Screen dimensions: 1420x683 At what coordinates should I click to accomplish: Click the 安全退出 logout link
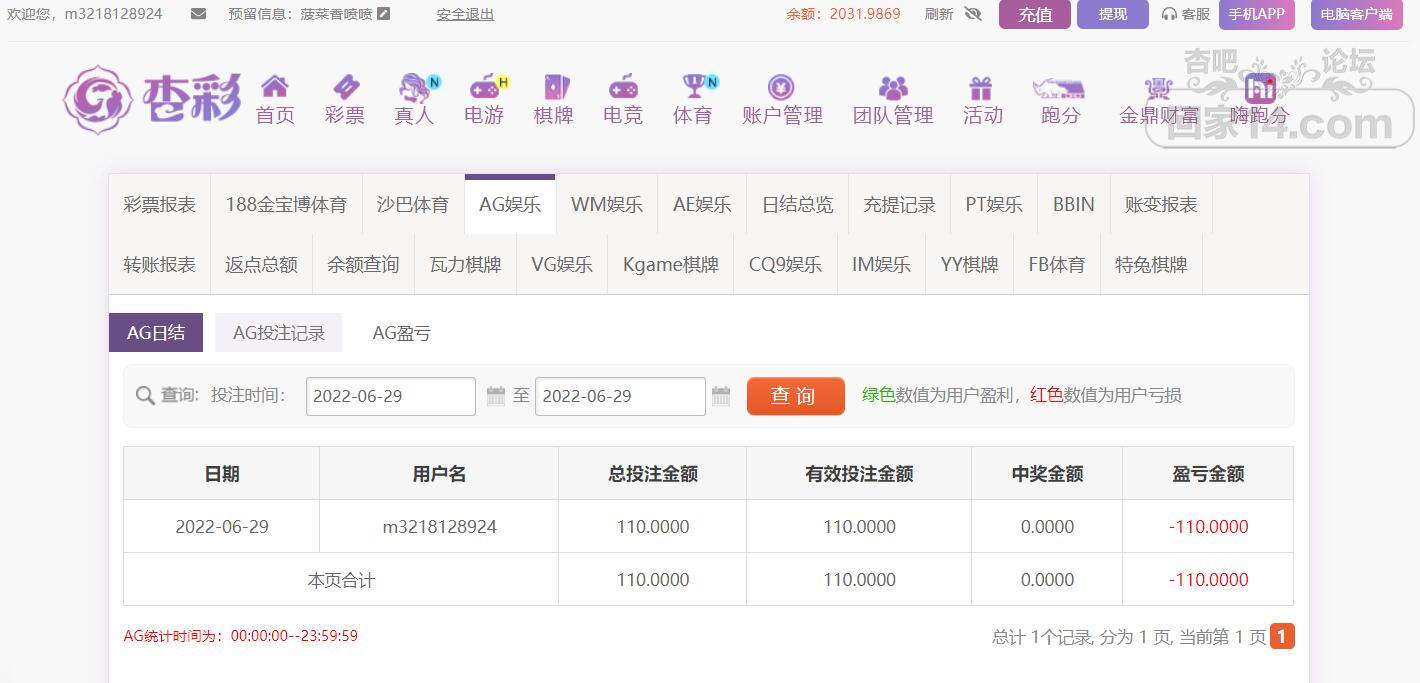[x=465, y=14]
